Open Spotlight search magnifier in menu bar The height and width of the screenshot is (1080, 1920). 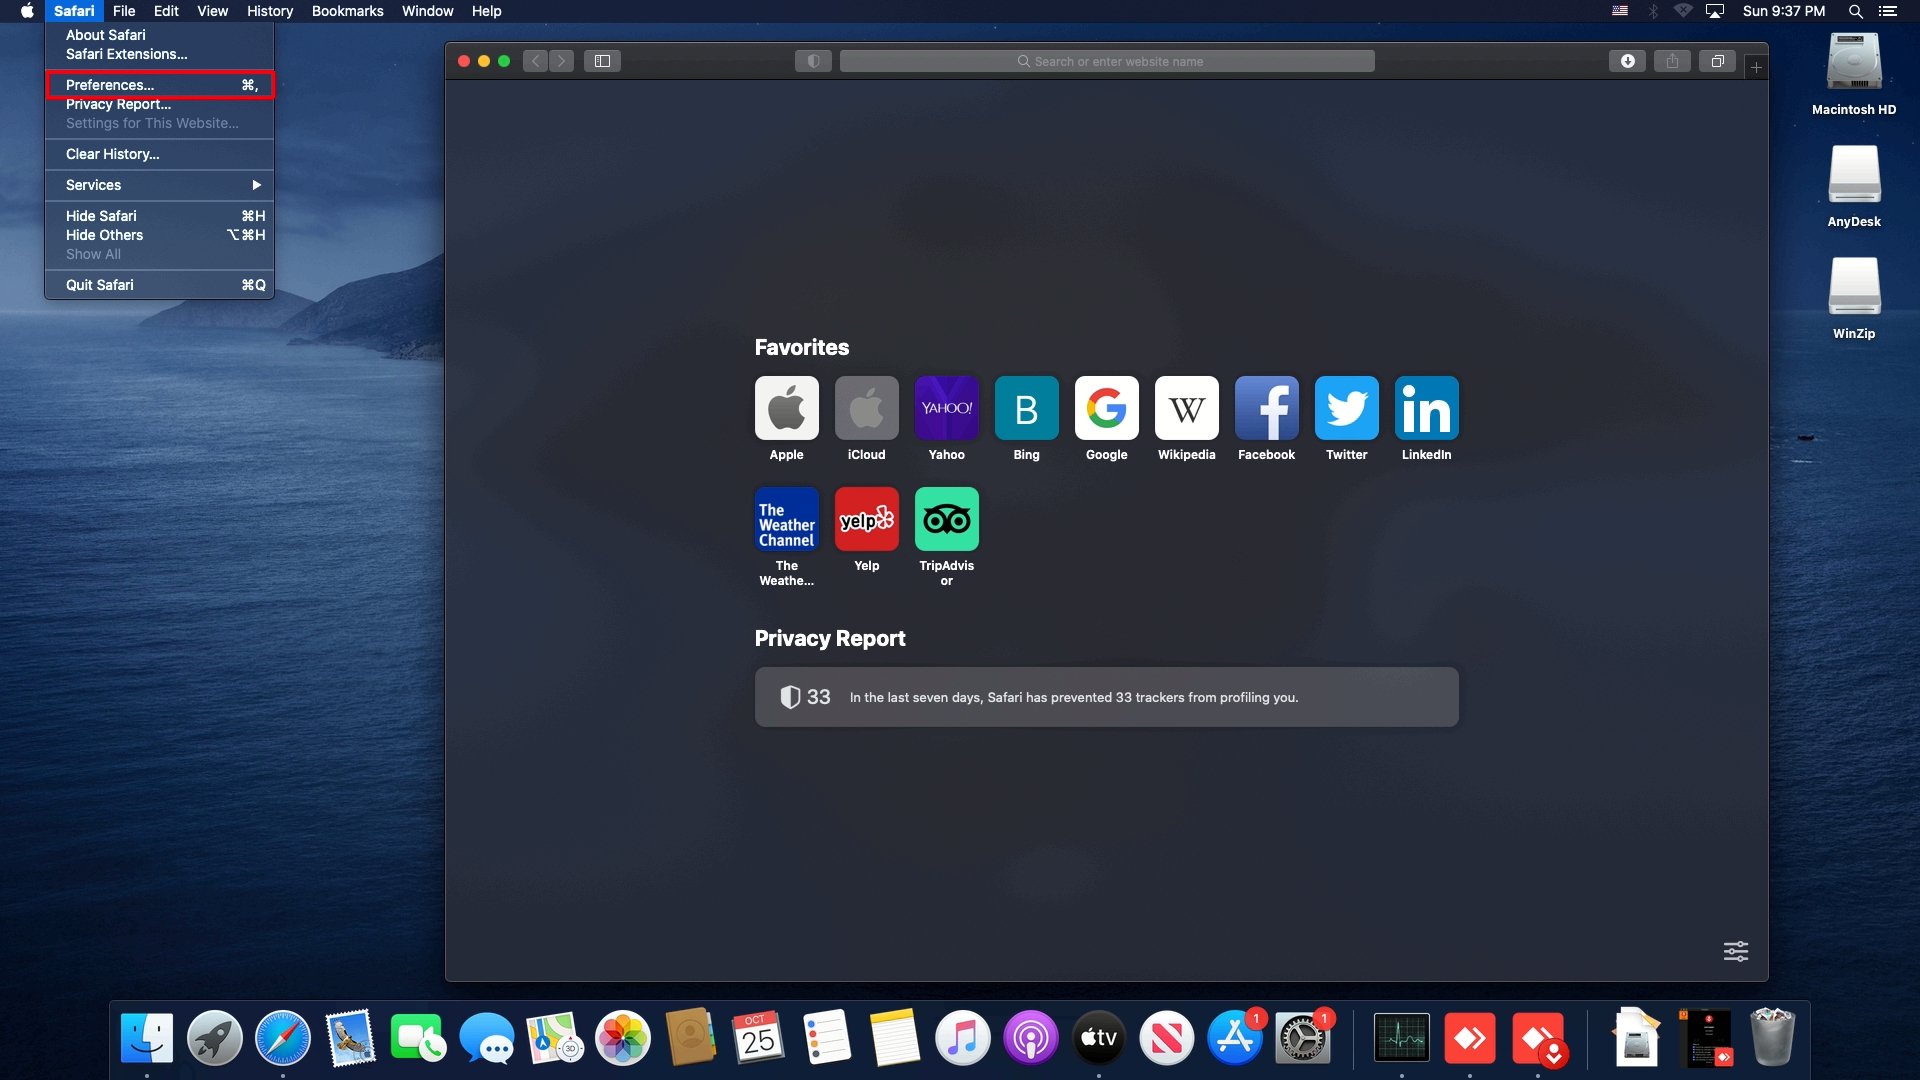pyautogui.click(x=1855, y=11)
